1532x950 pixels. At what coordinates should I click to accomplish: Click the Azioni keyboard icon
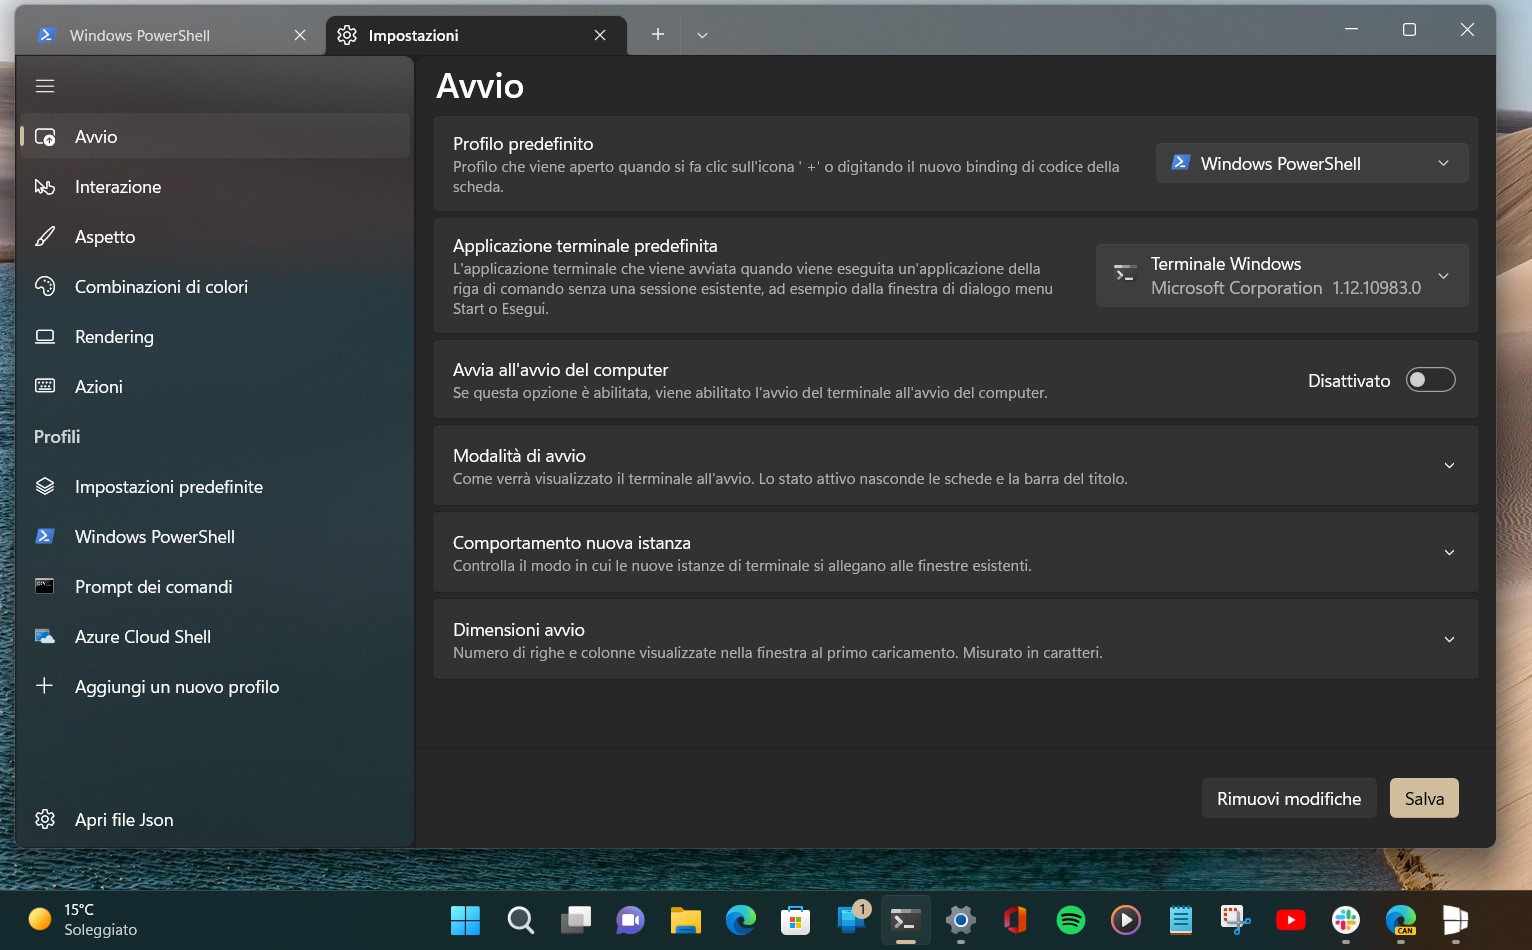(x=45, y=386)
